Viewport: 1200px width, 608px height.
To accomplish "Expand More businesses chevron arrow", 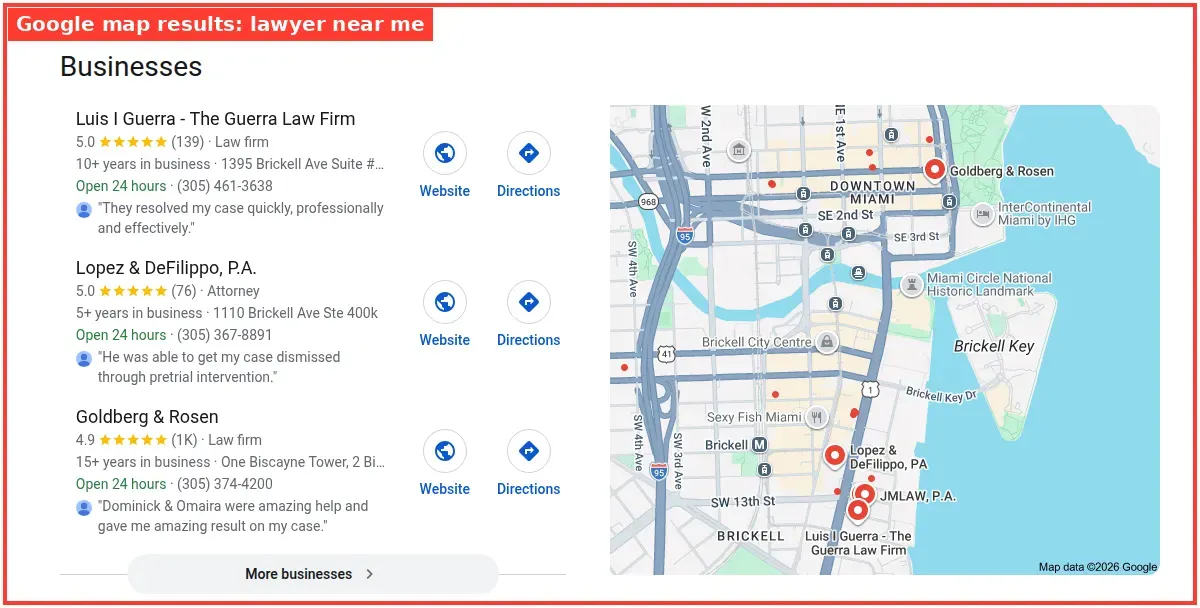I will 370,574.
